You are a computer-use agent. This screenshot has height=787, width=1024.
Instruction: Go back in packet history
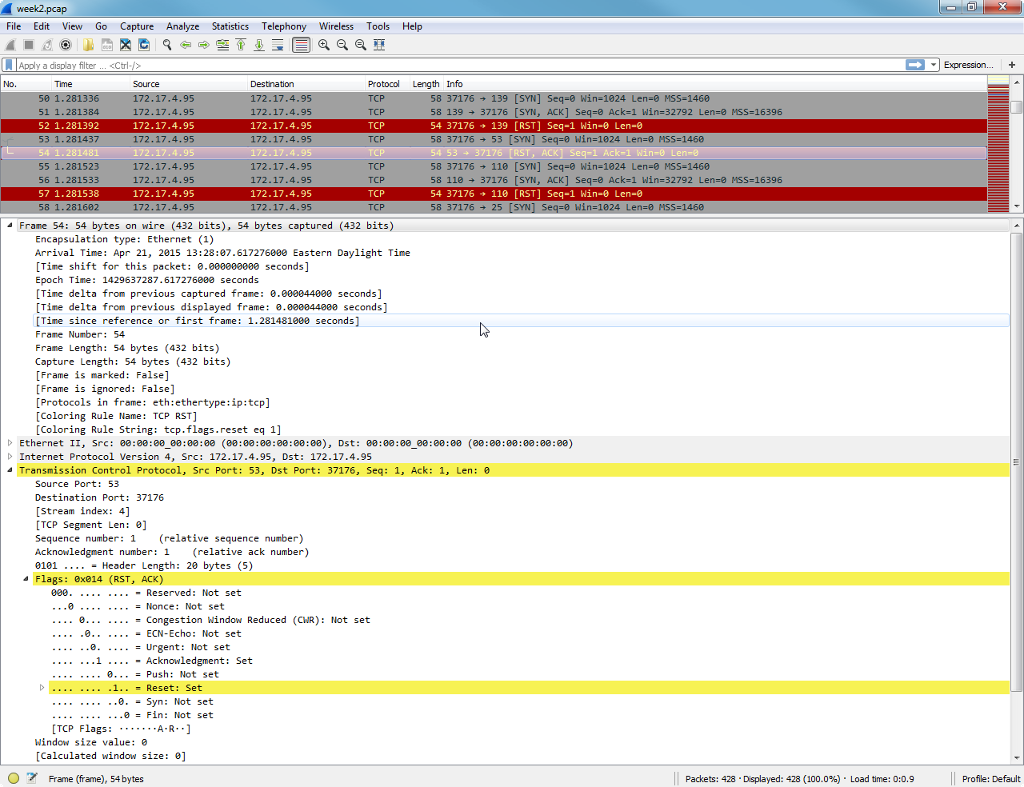(187, 44)
